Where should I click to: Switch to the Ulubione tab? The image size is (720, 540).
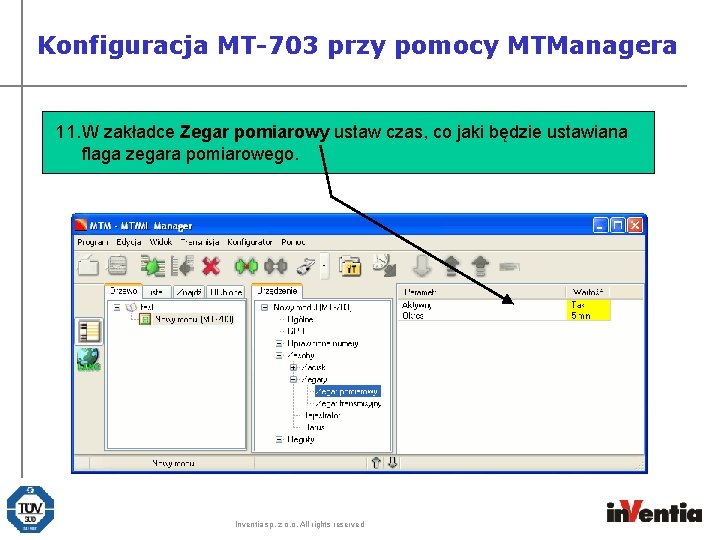click(225, 292)
